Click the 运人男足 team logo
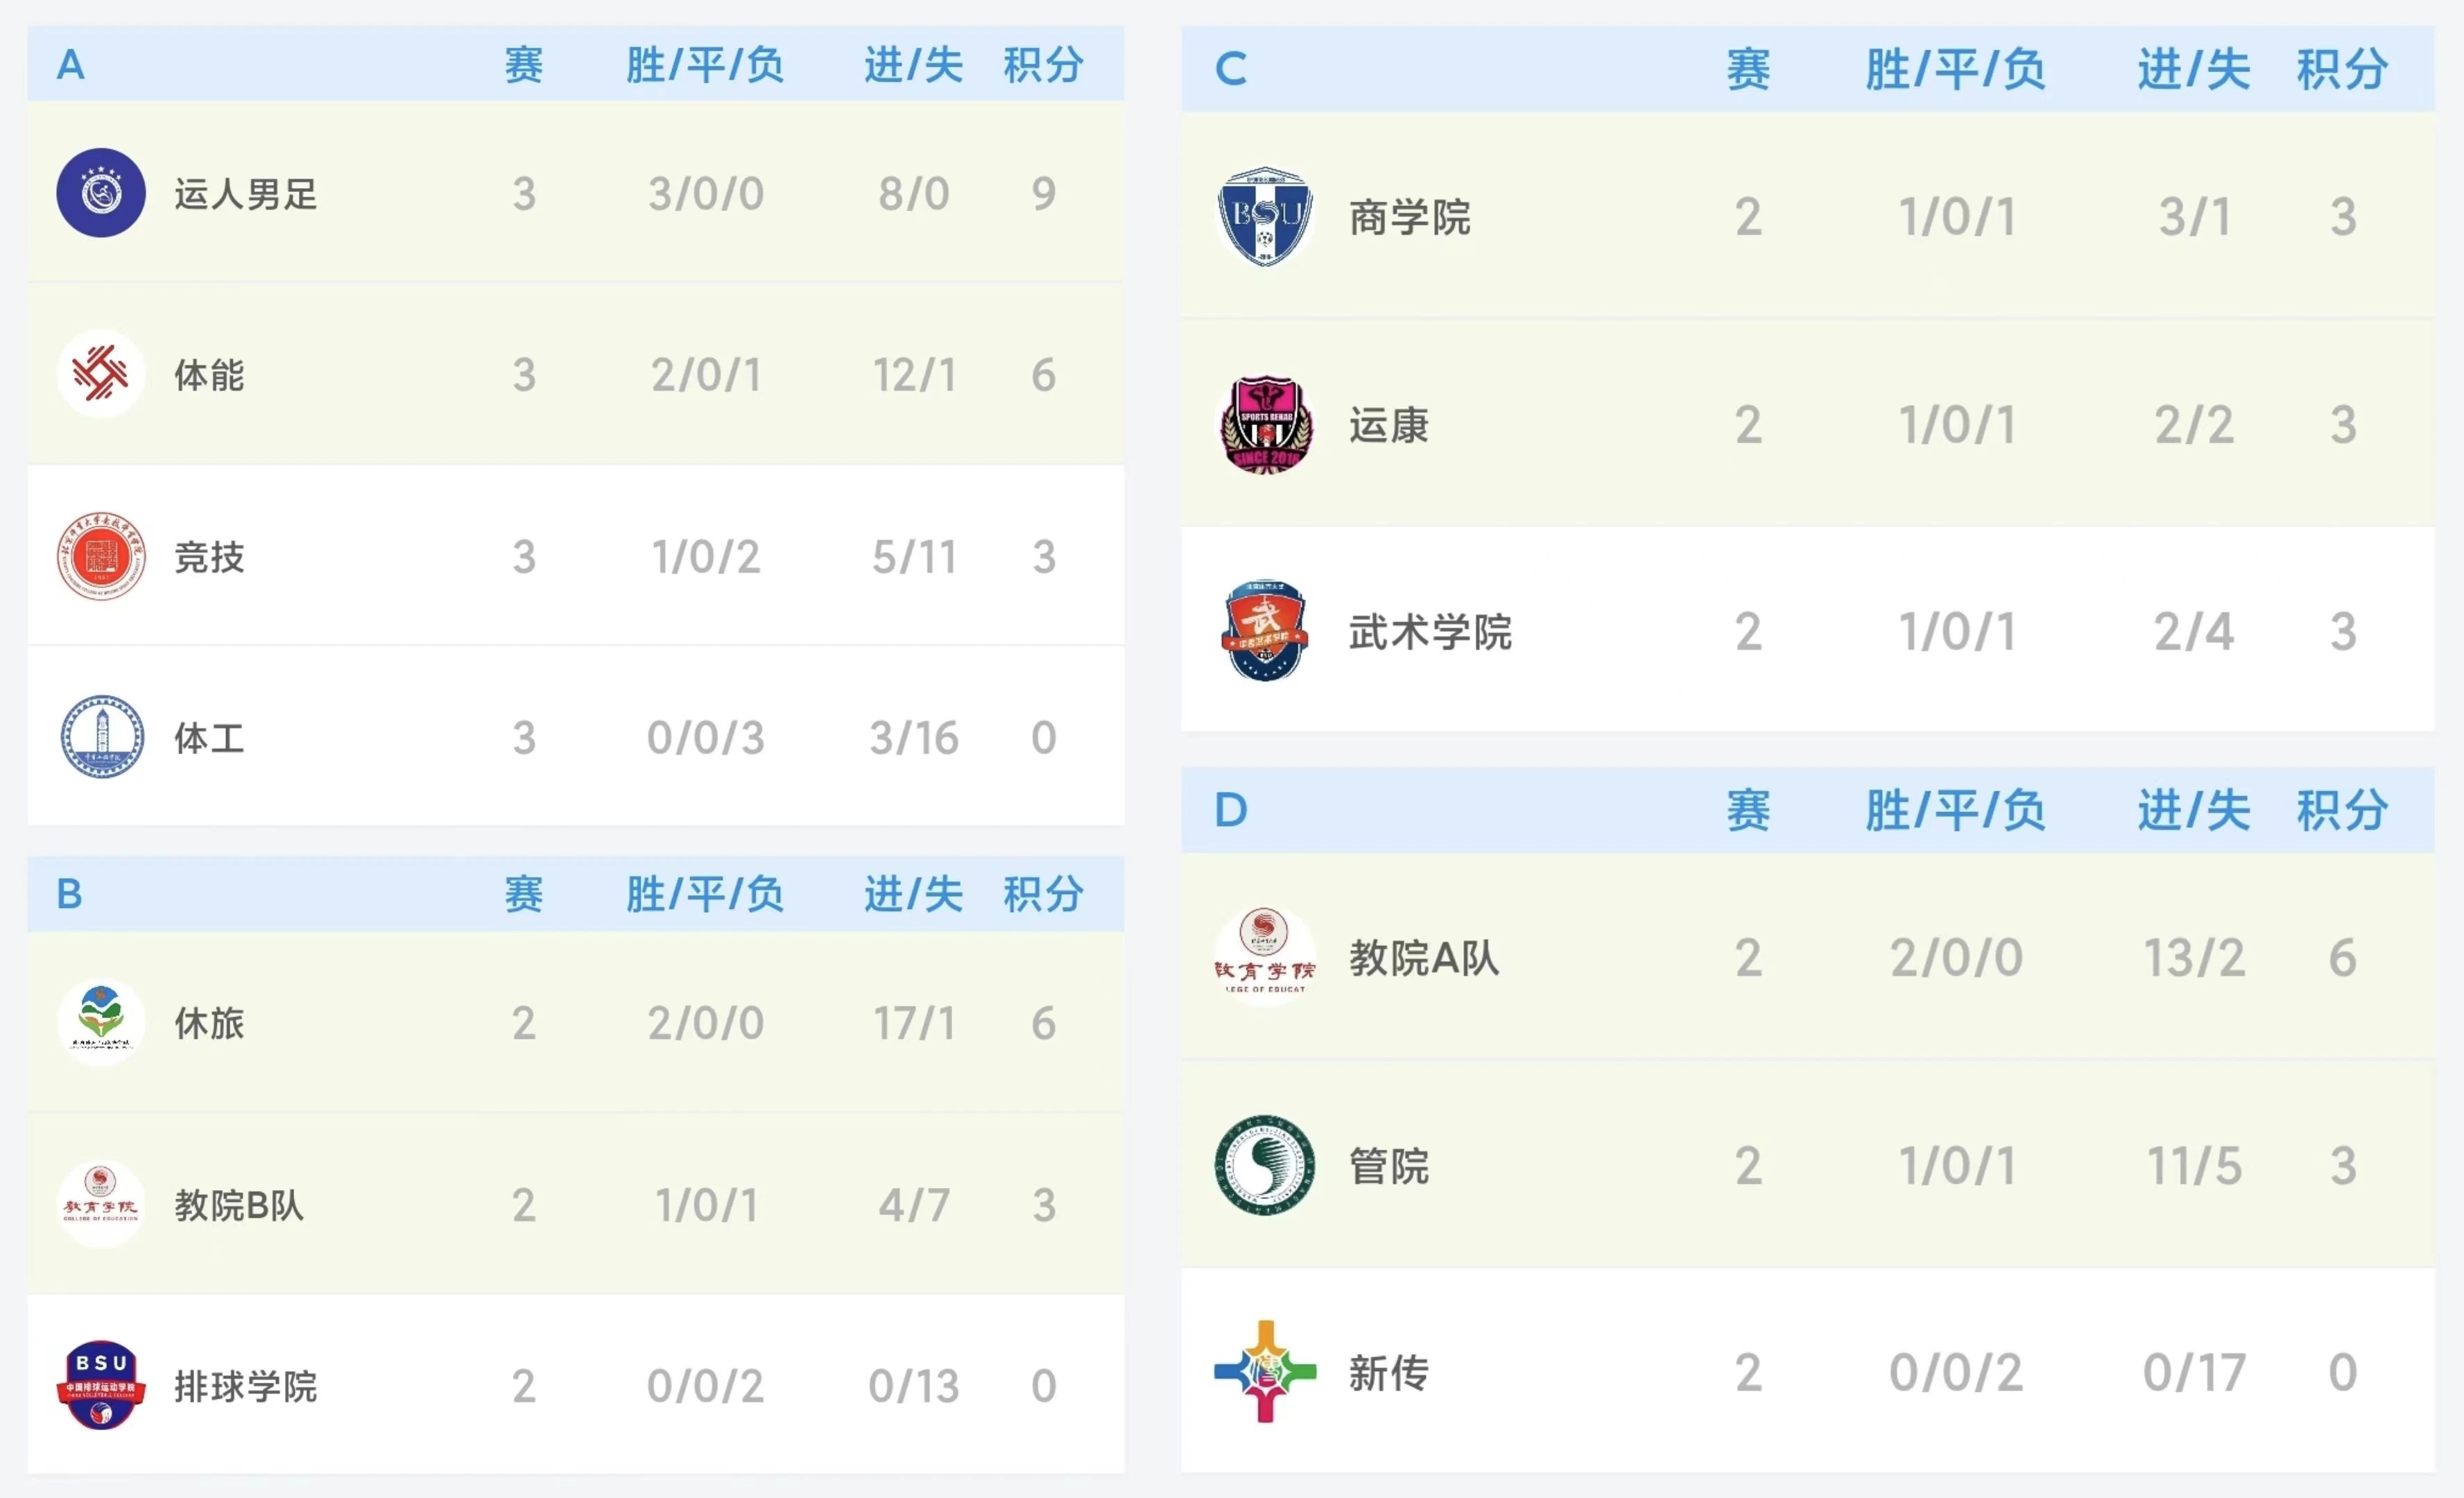This screenshot has height=1498, width=2464. pos(101,193)
